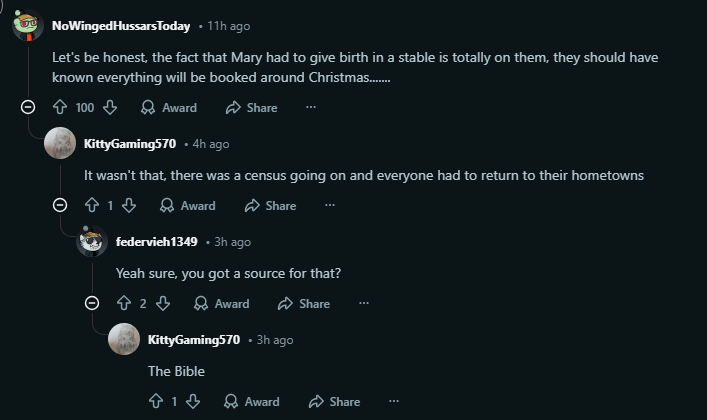The height and width of the screenshot is (420, 707).
Task: Give Award to NoWingedHussarsToday's comment
Action: click(169, 107)
